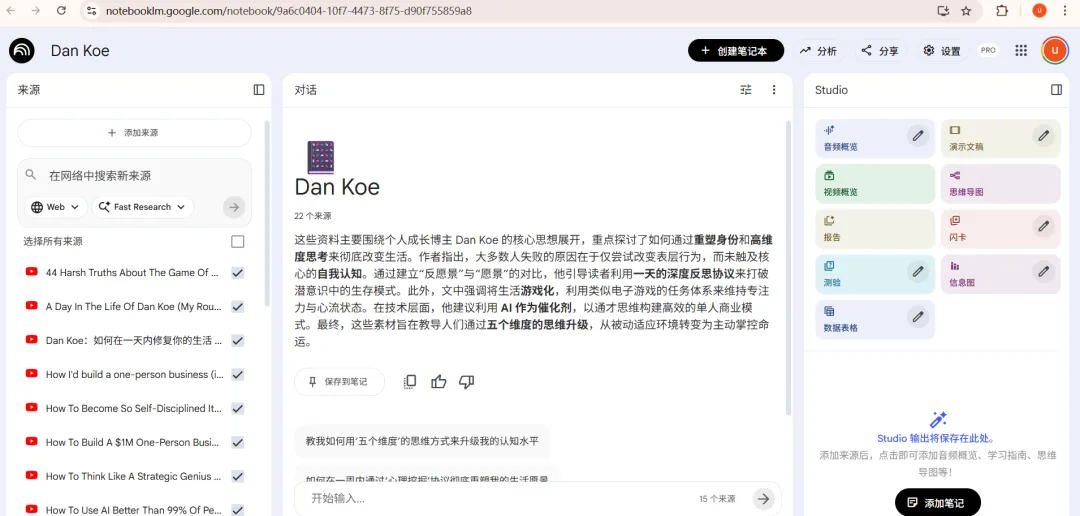
Task: Uncheck A Day In The Life source checkbox
Action: pyautogui.click(x=238, y=307)
